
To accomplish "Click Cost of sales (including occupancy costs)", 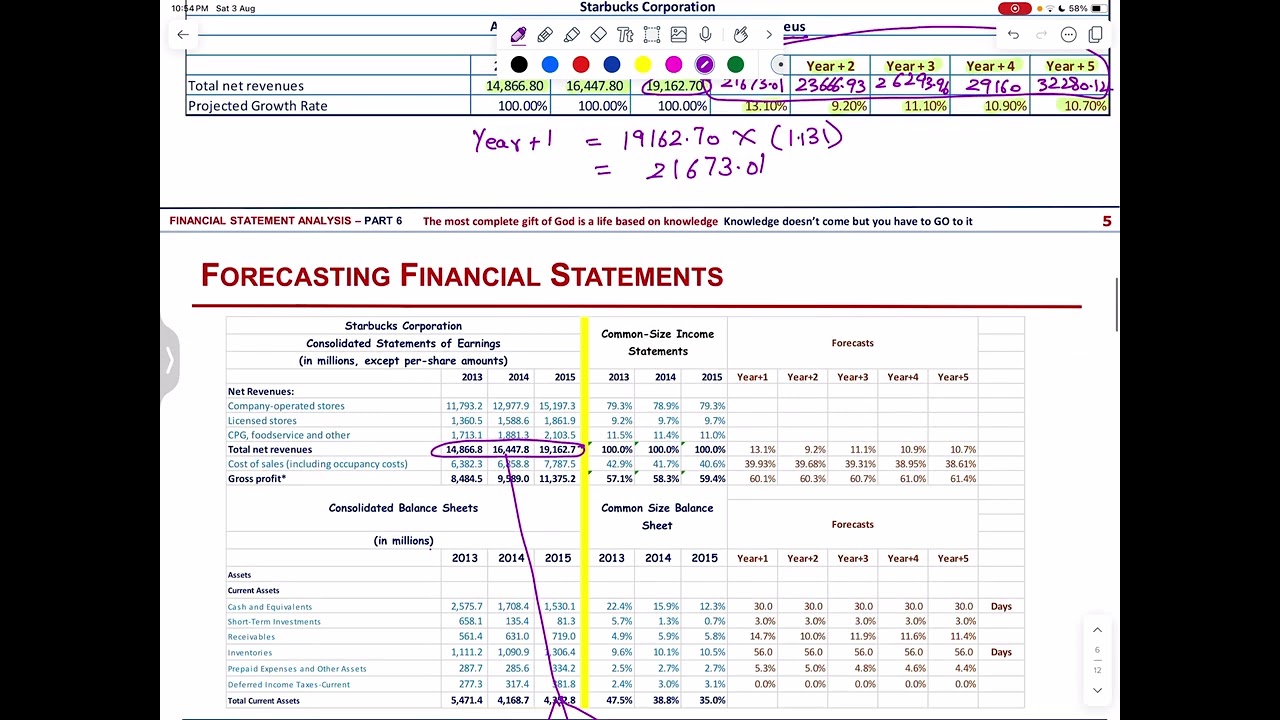I will 317,464.
